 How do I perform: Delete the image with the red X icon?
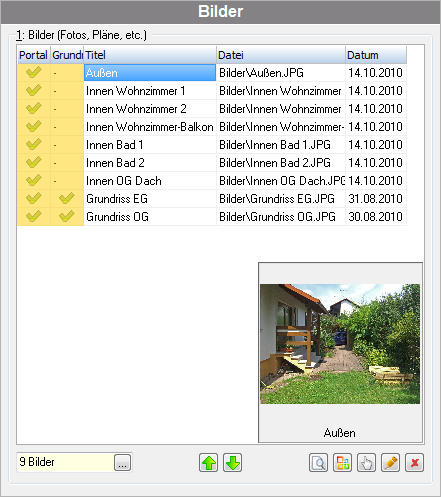(x=414, y=463)
